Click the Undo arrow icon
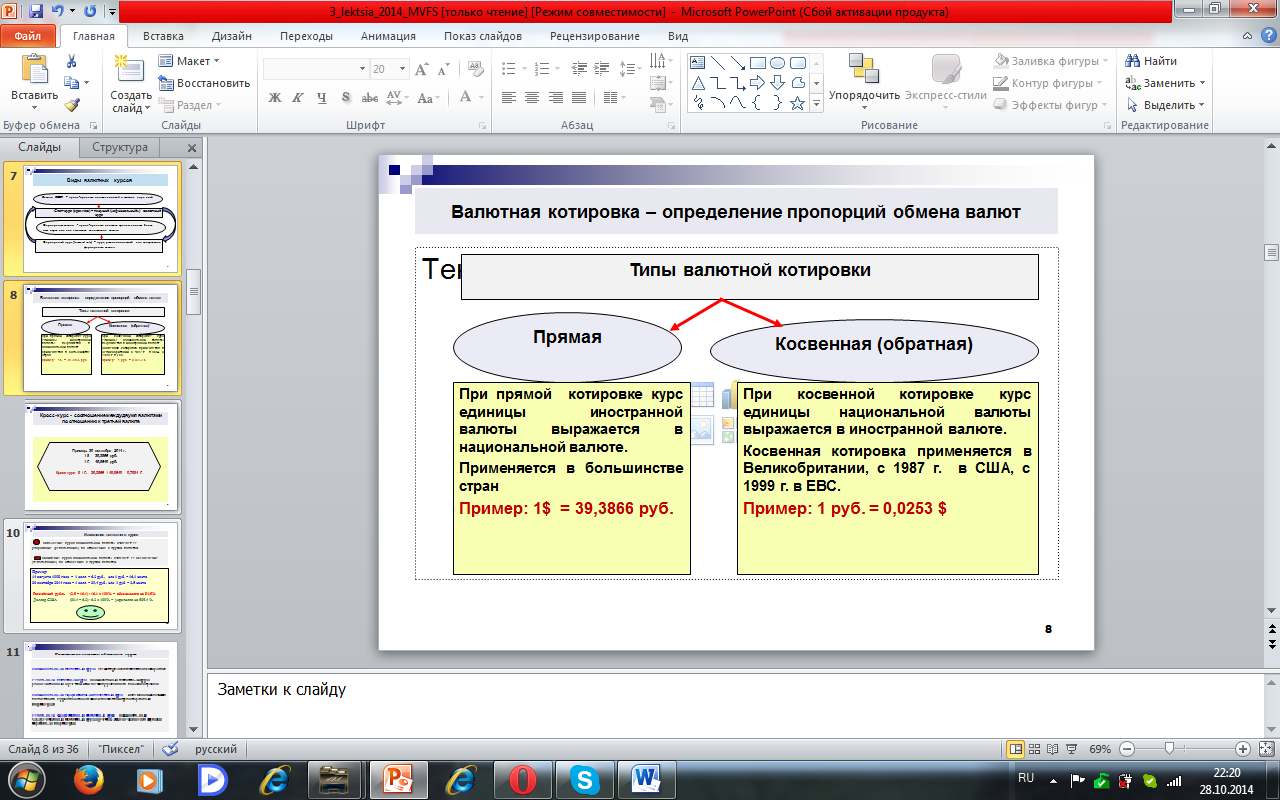Viewport: 1280px width, 800px height. [58, 12]
